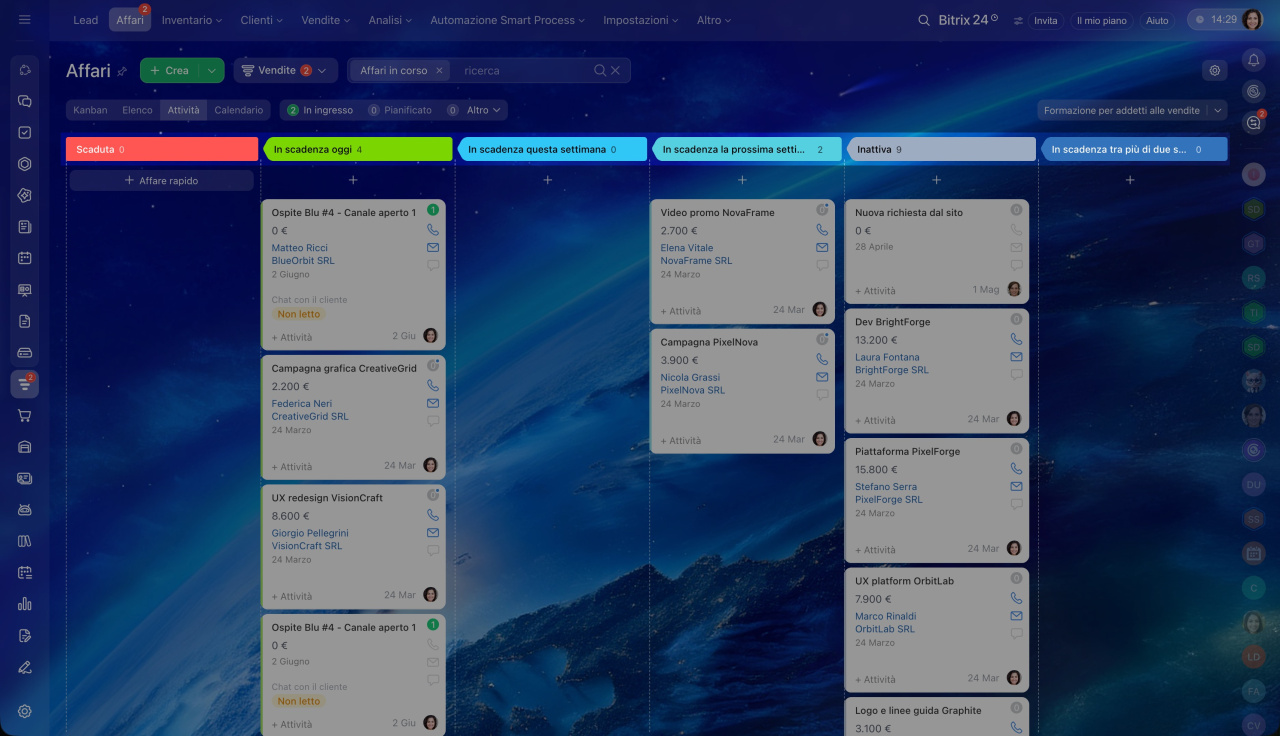Screen dimensions: 1280x736
Task: Expand the Automazione Smart Process menu
Action: click(x=509, y=20)
